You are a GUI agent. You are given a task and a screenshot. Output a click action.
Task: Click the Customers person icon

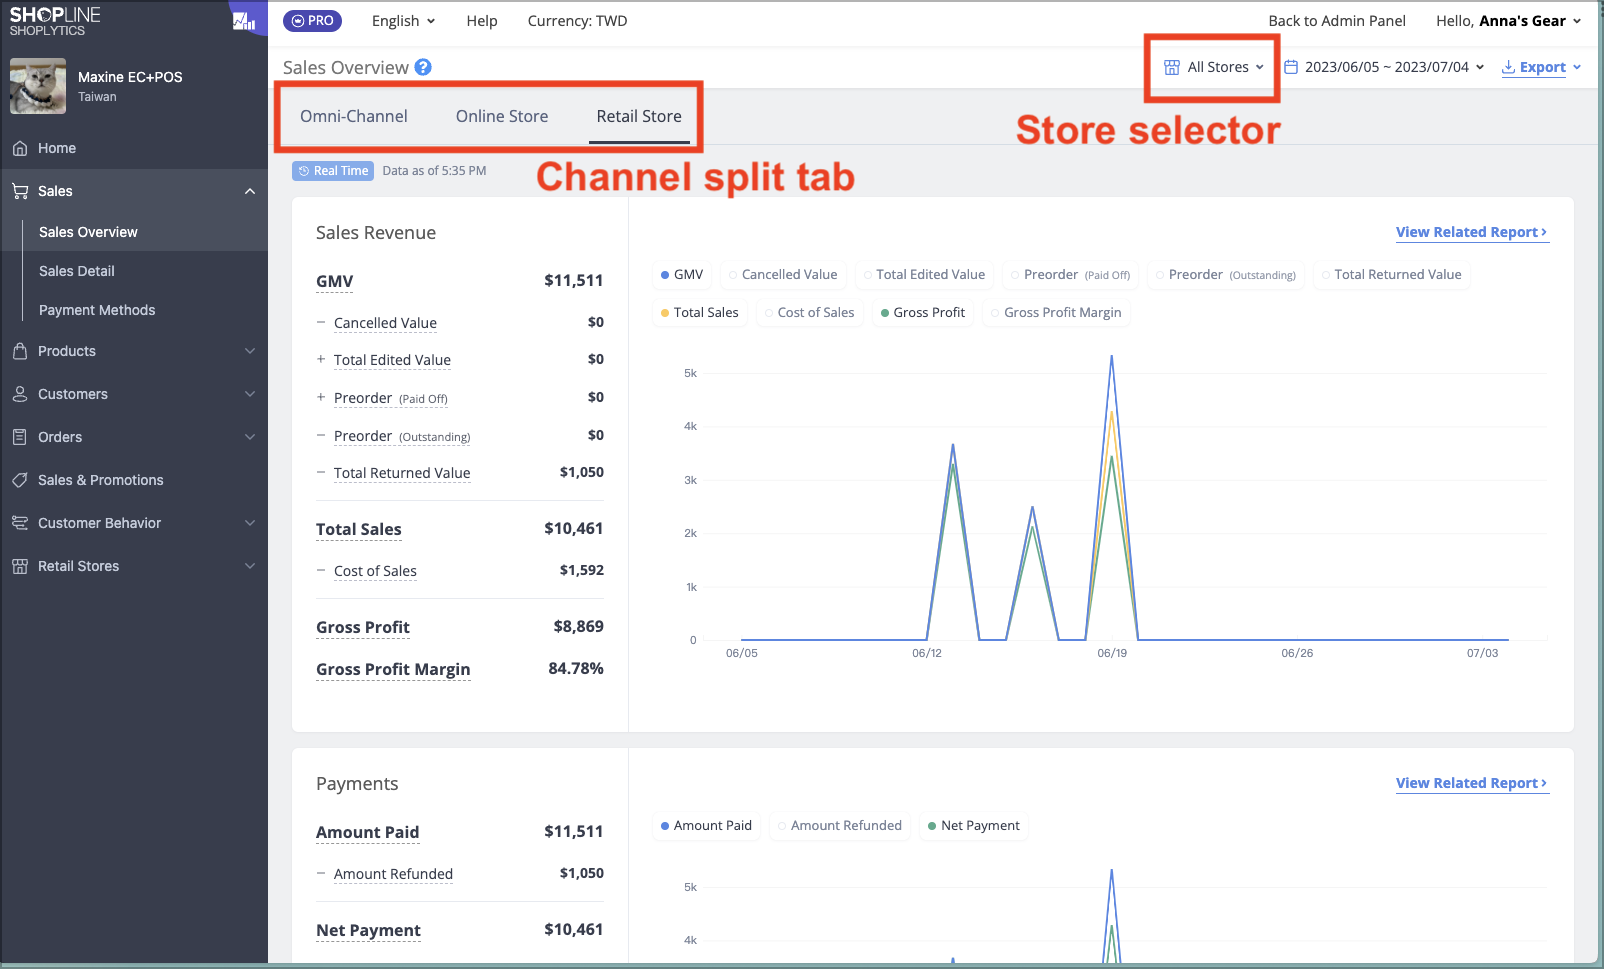pos(20,394)
